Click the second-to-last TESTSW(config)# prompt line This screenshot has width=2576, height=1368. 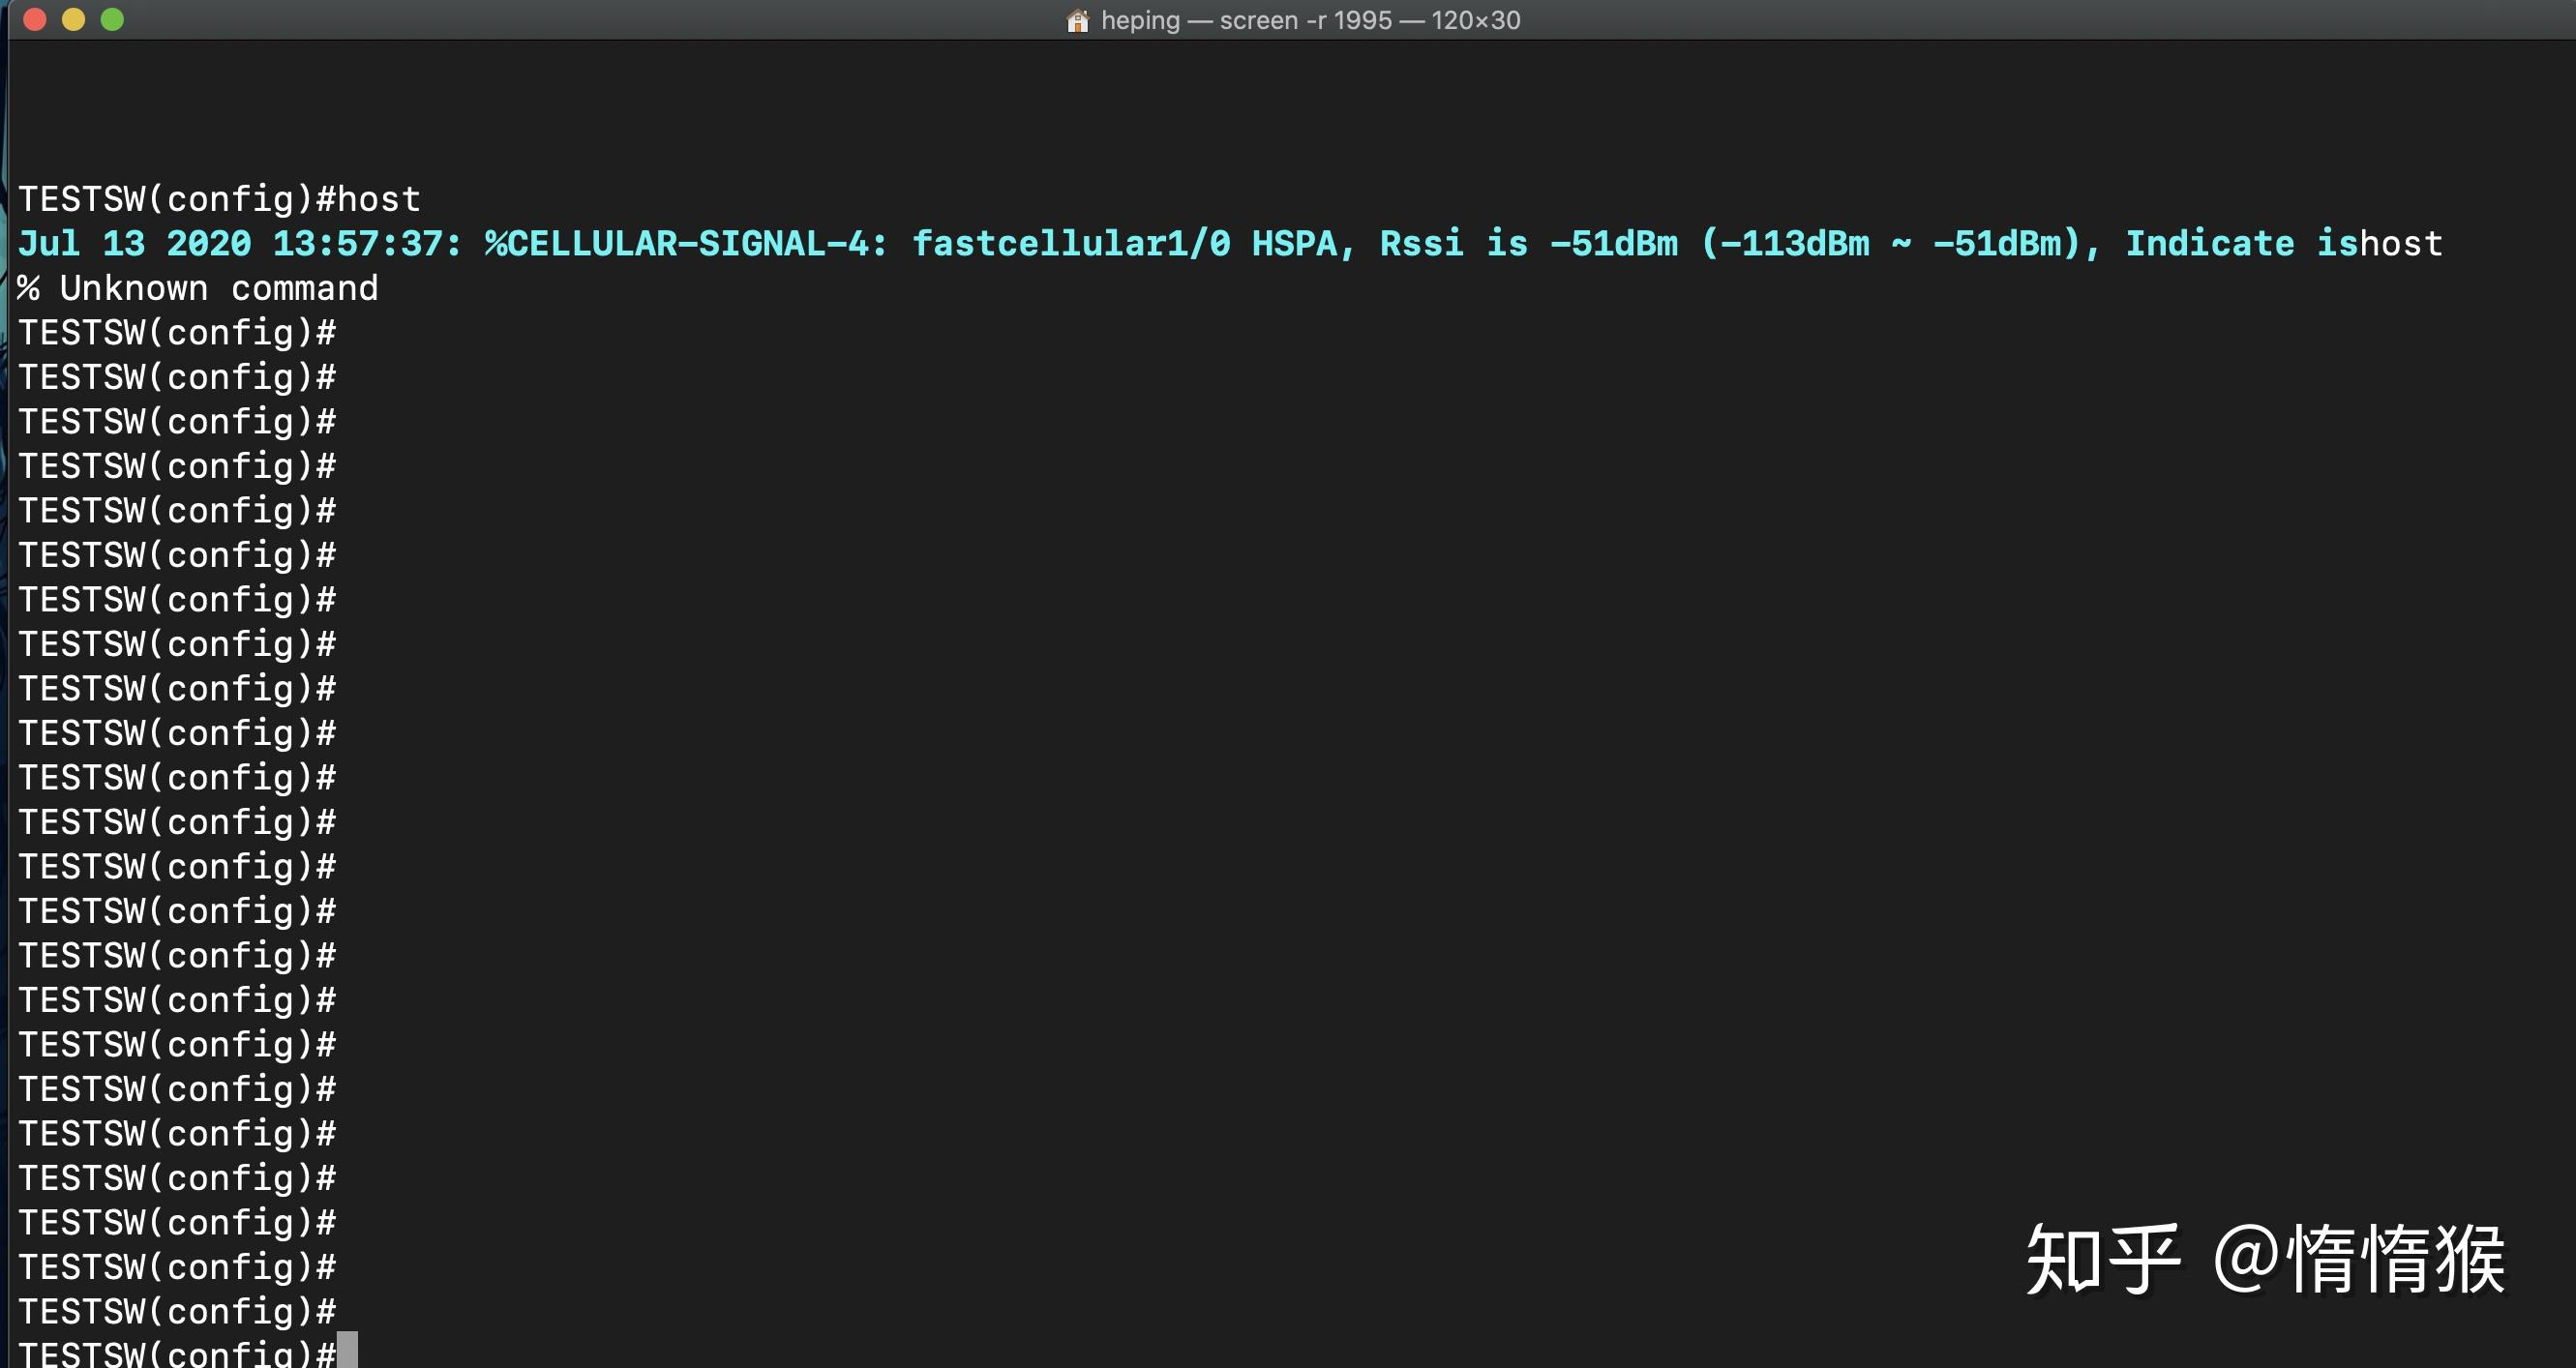point(177,1311)
